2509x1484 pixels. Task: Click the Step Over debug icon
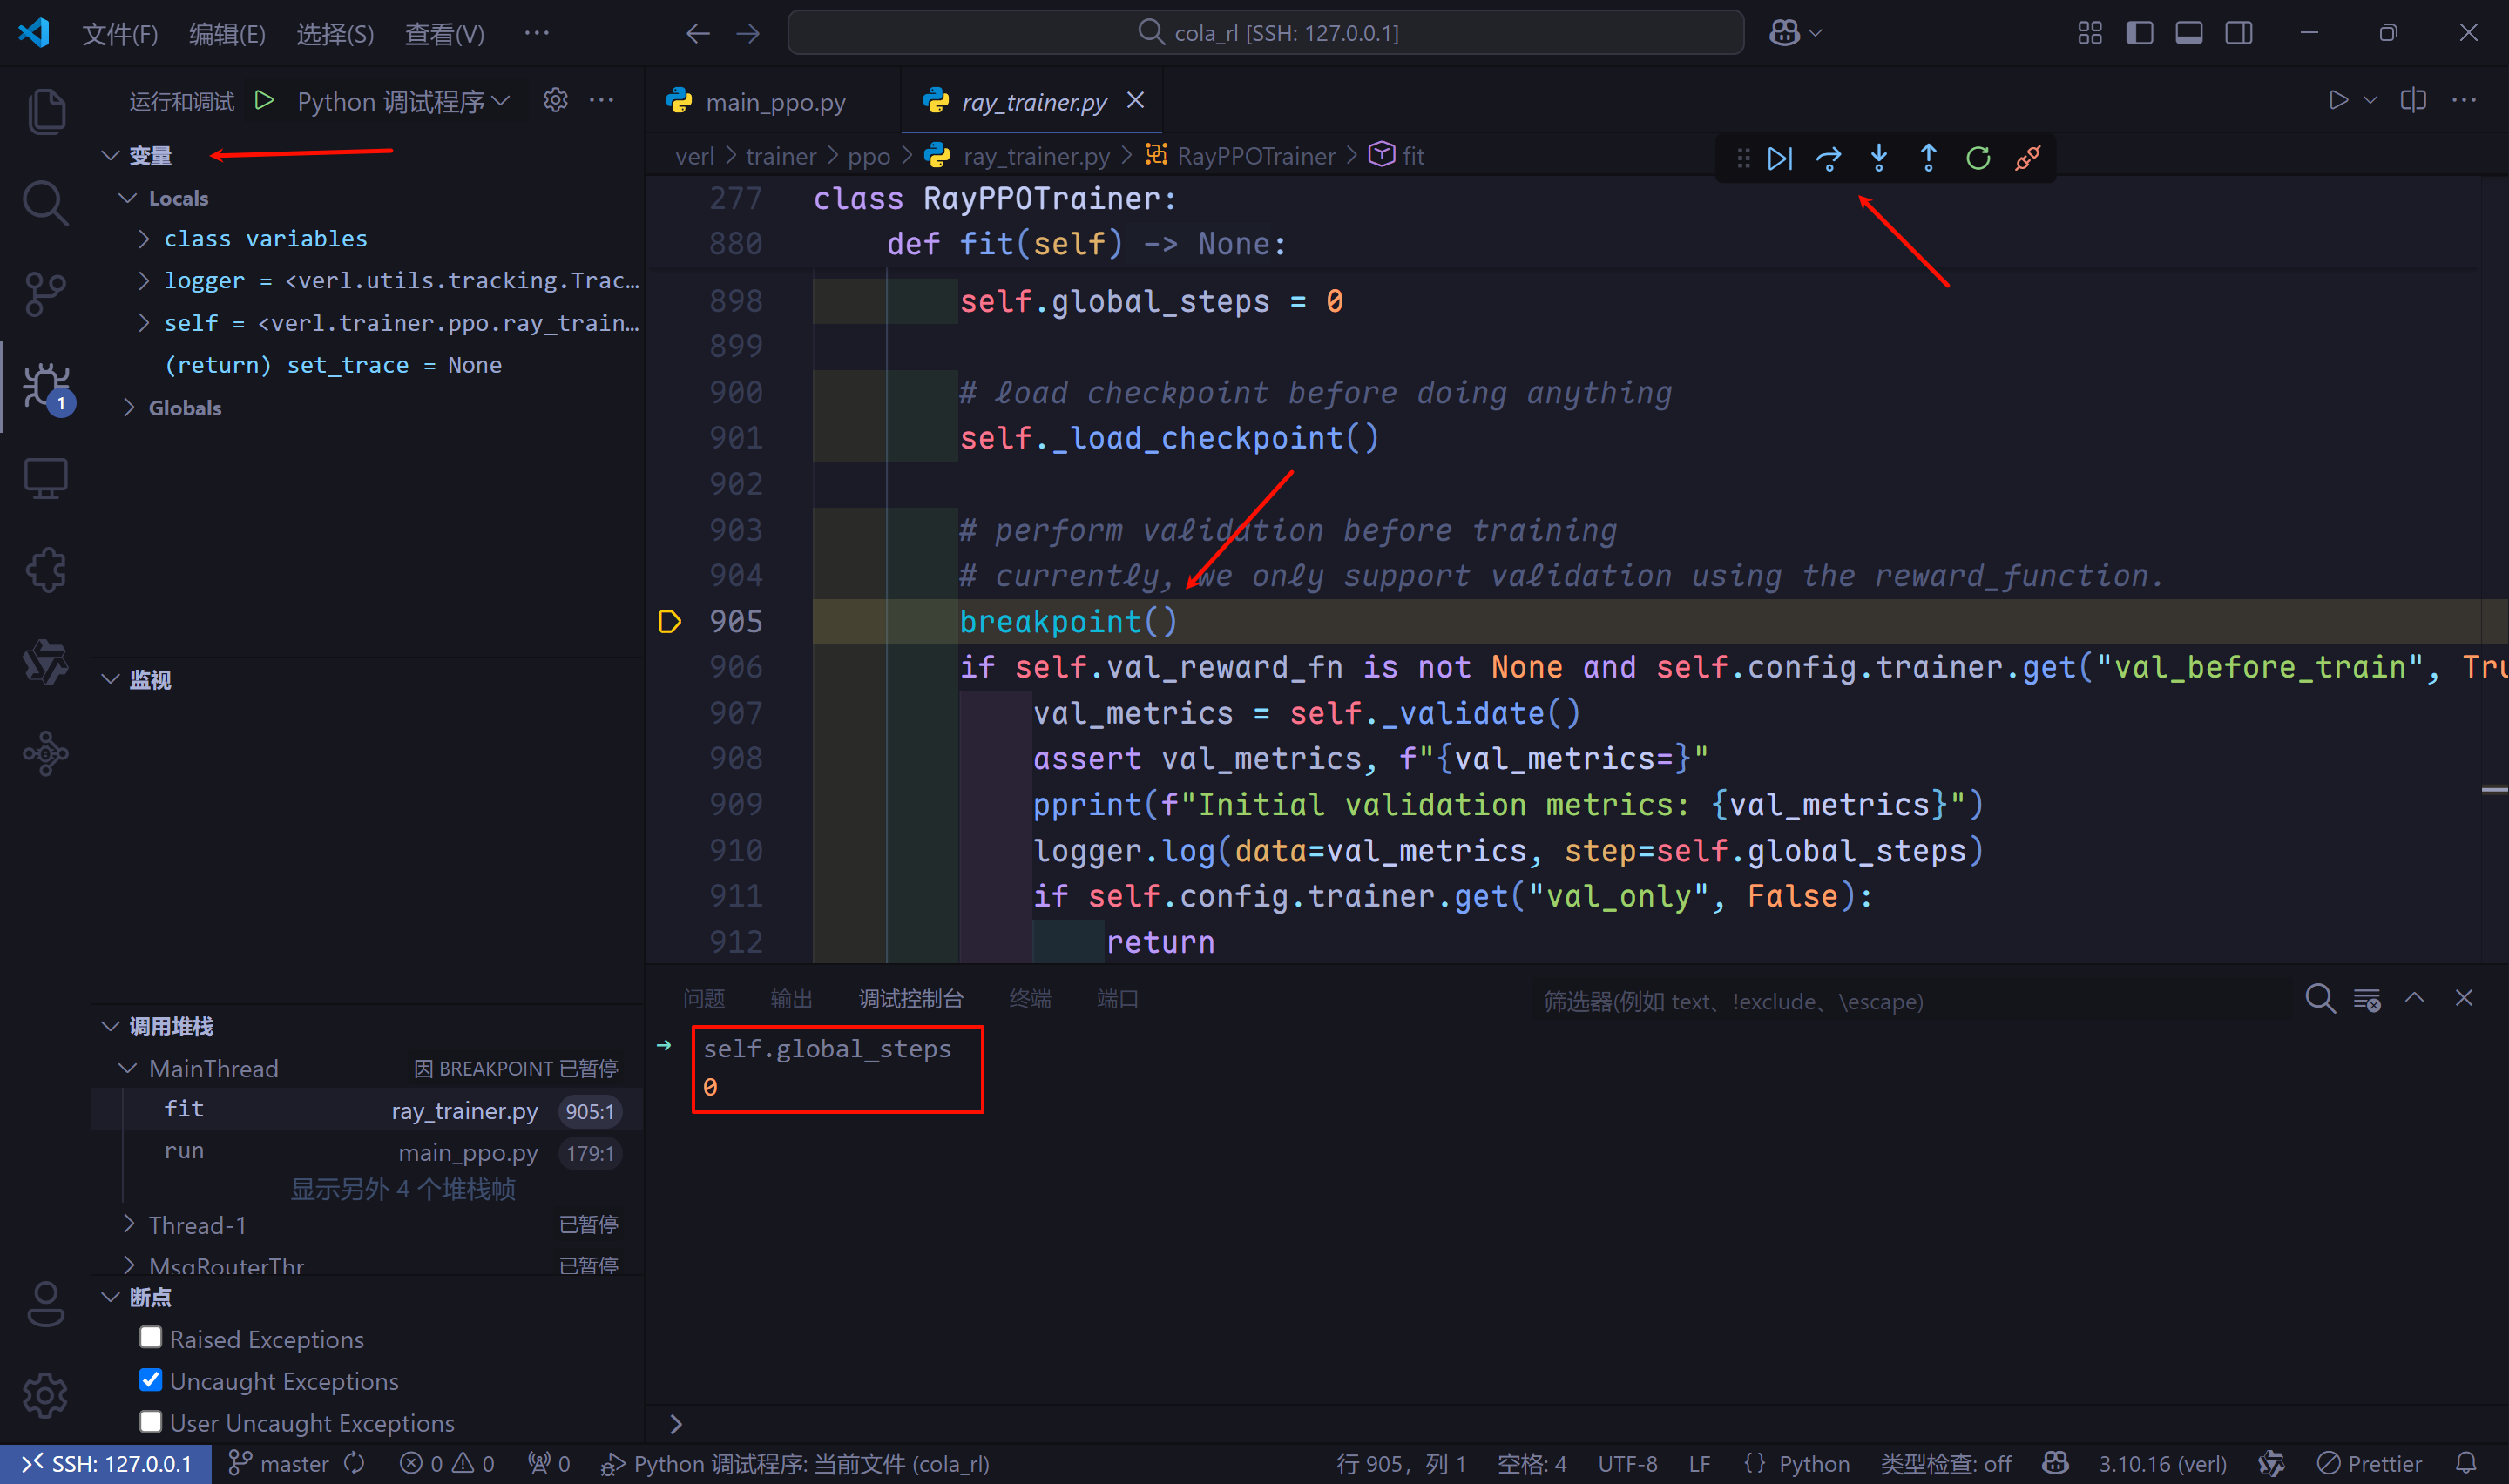[1828, 158]
